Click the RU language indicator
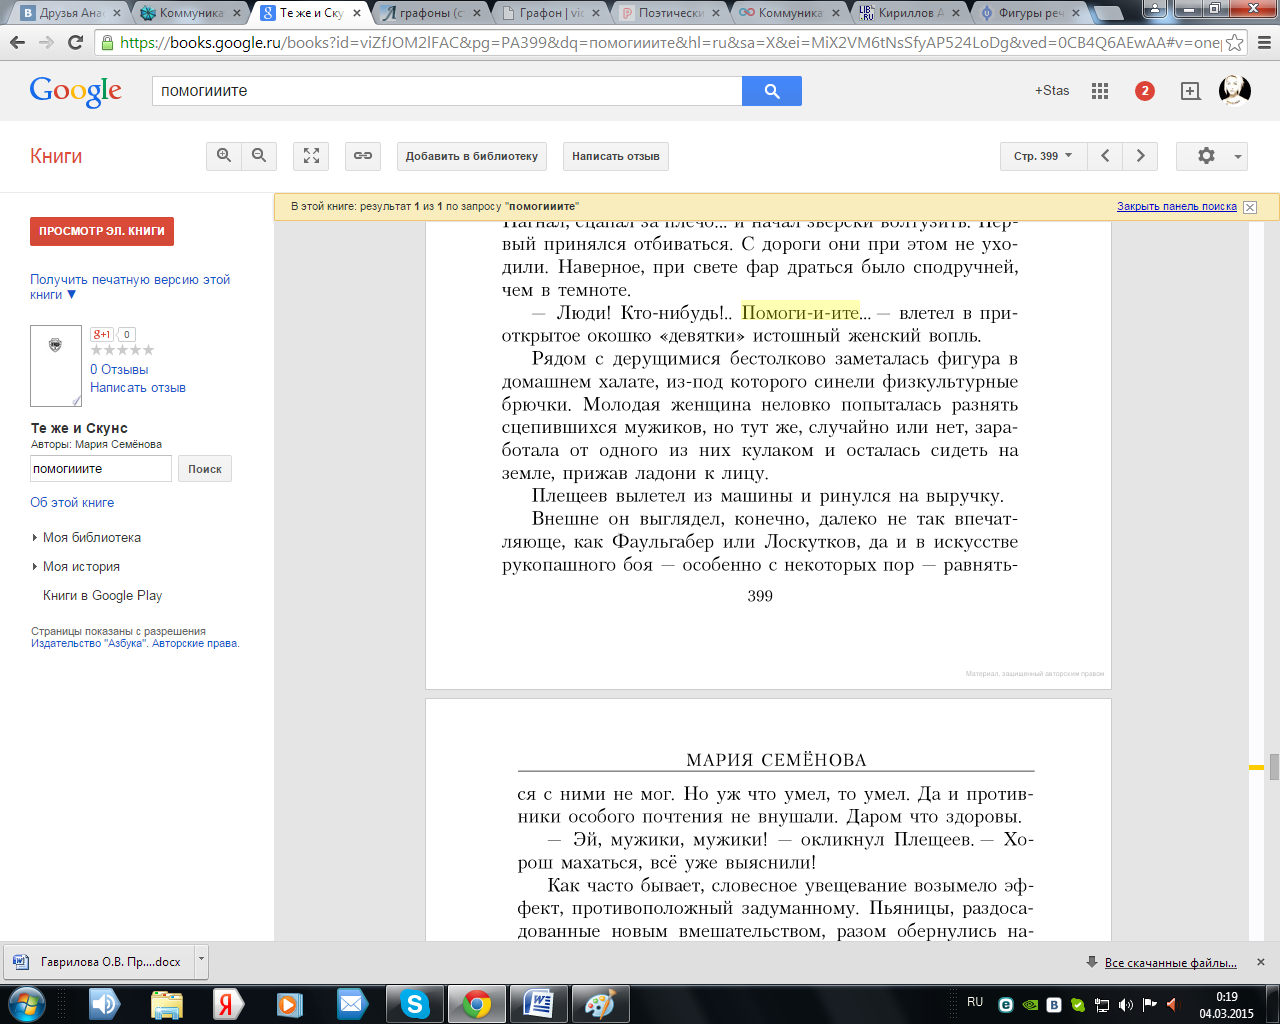 click(x=975, y=1002)
